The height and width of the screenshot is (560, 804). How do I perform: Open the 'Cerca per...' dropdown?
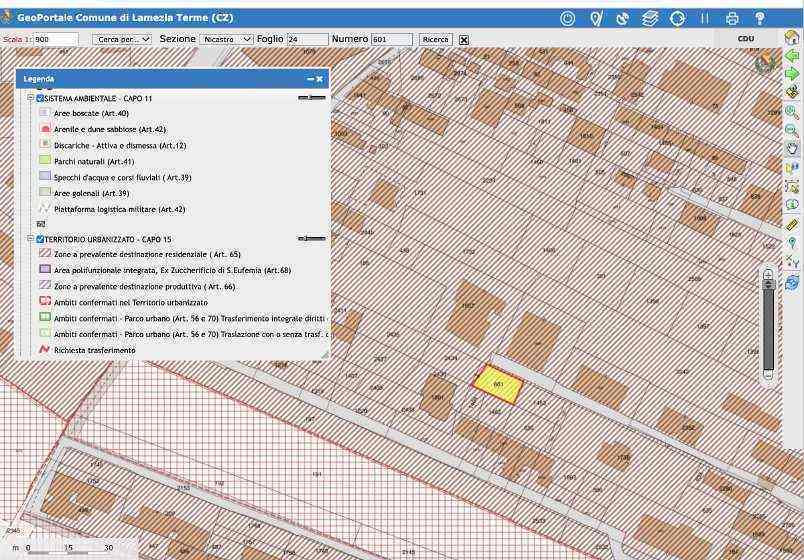(122, 39)
